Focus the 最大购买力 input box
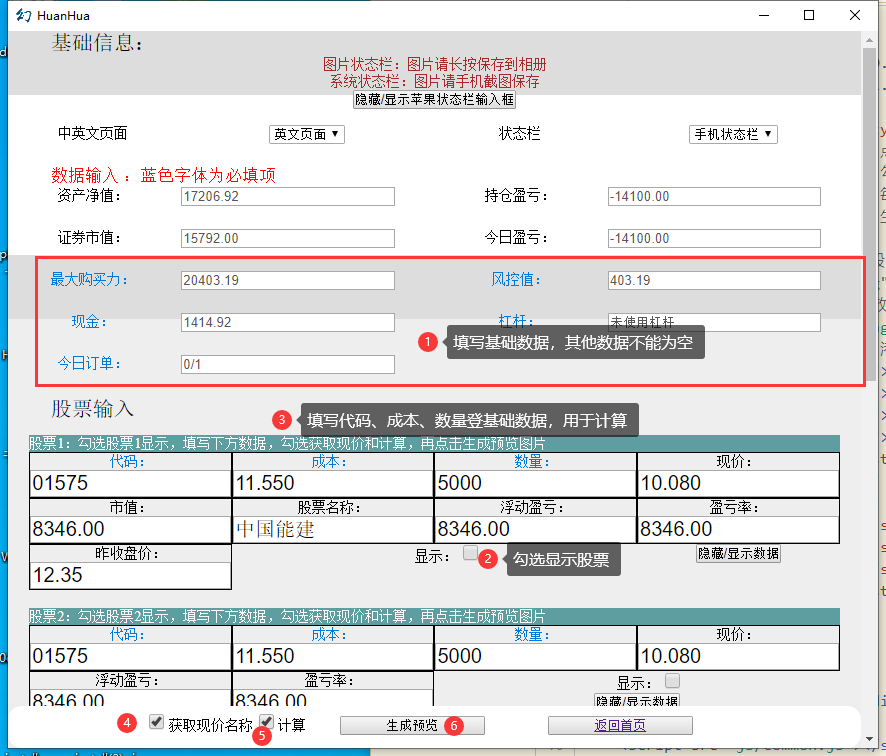This screenshot has height=756, width=886. pyautogui.click(x=287, y=280)
